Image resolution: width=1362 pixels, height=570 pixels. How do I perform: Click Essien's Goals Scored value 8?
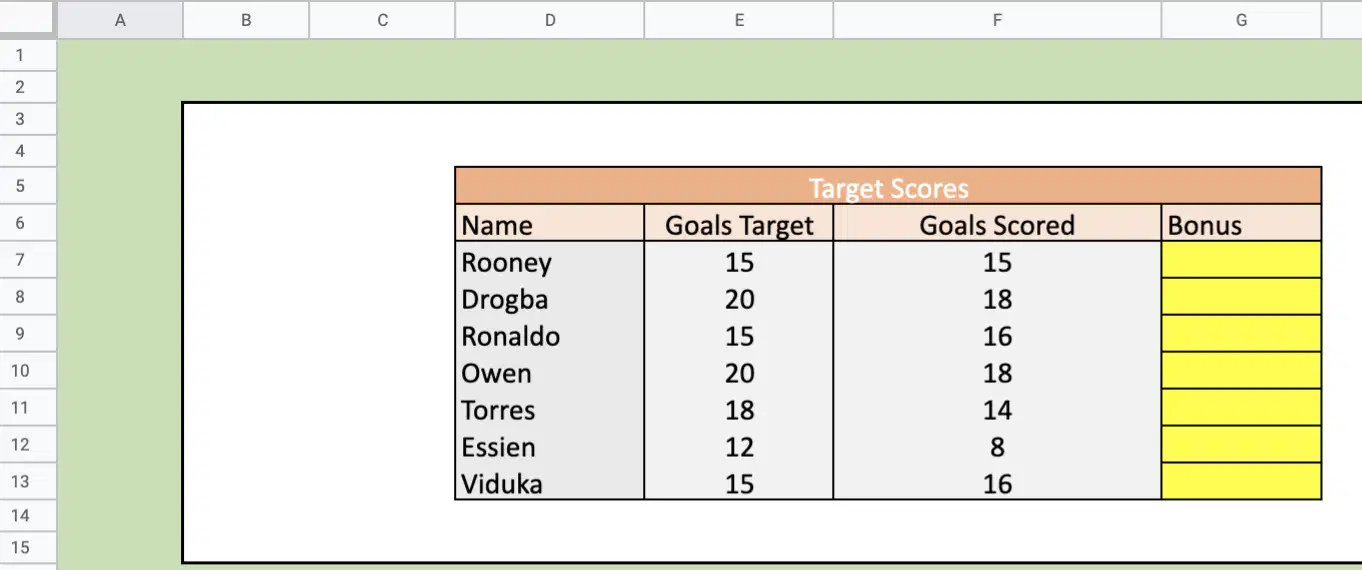pos(997,446)
